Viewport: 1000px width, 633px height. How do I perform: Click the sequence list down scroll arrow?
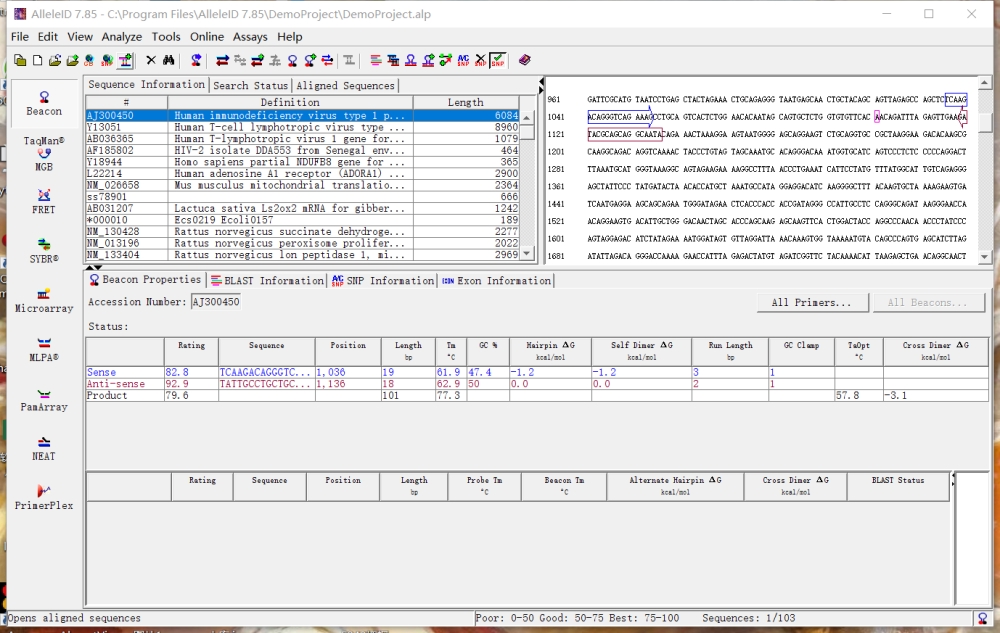(x=527, y=254)
